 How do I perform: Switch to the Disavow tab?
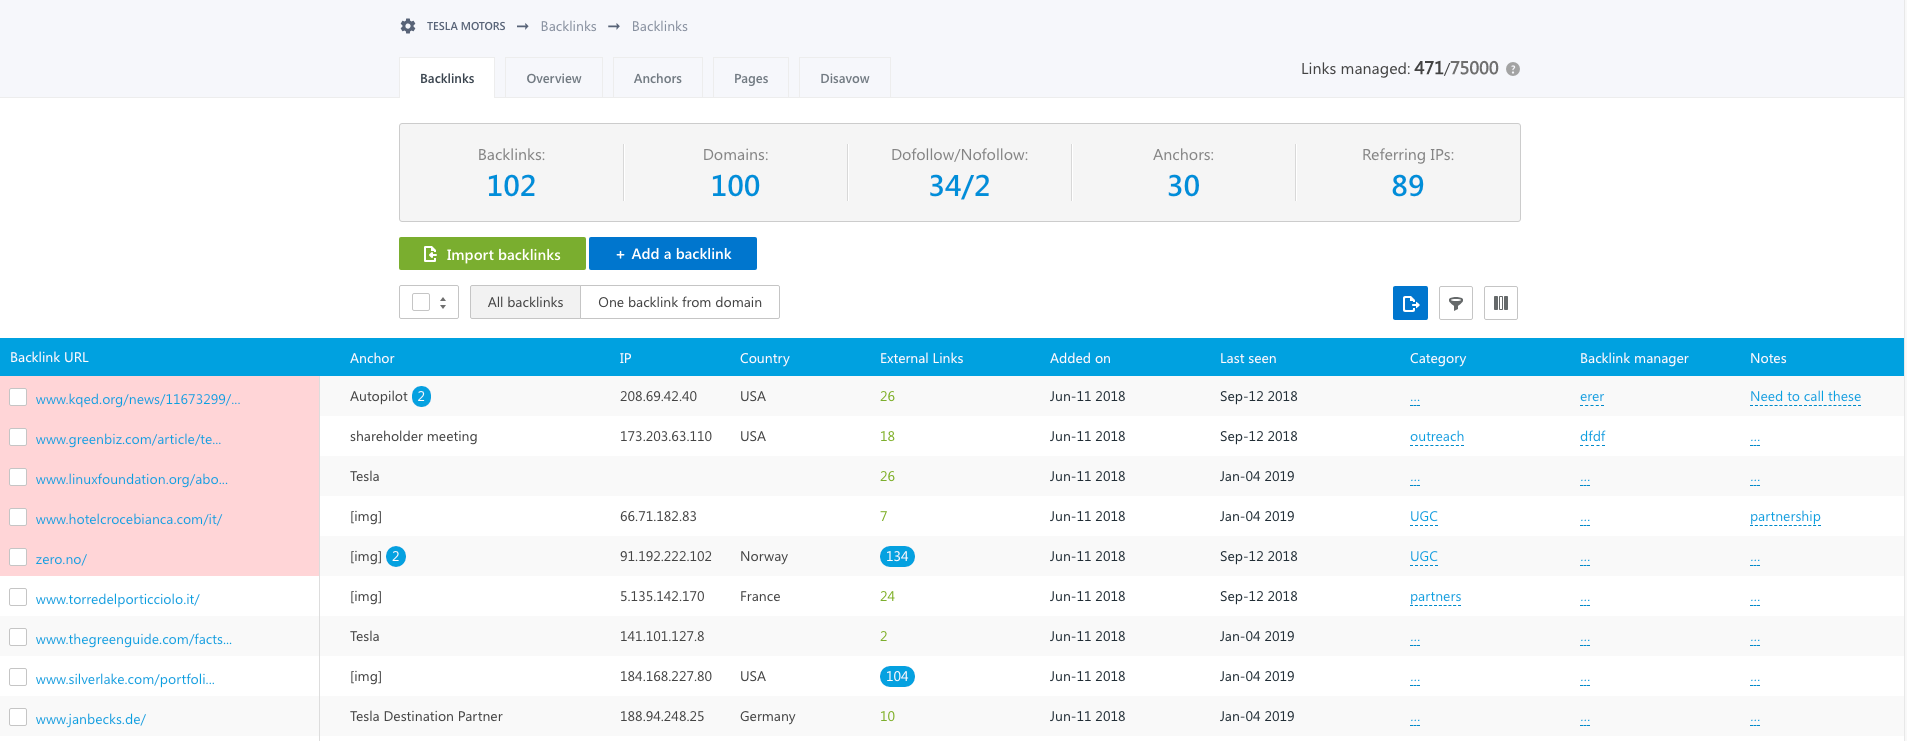pos(845,78)
